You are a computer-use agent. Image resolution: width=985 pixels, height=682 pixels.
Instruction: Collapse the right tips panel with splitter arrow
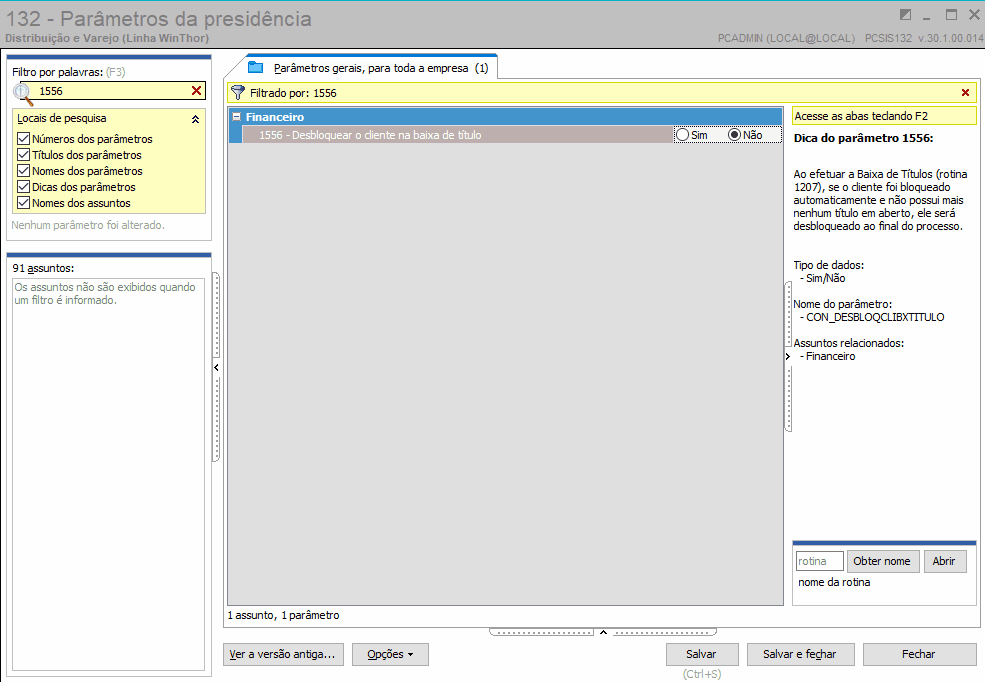[788, 356]
